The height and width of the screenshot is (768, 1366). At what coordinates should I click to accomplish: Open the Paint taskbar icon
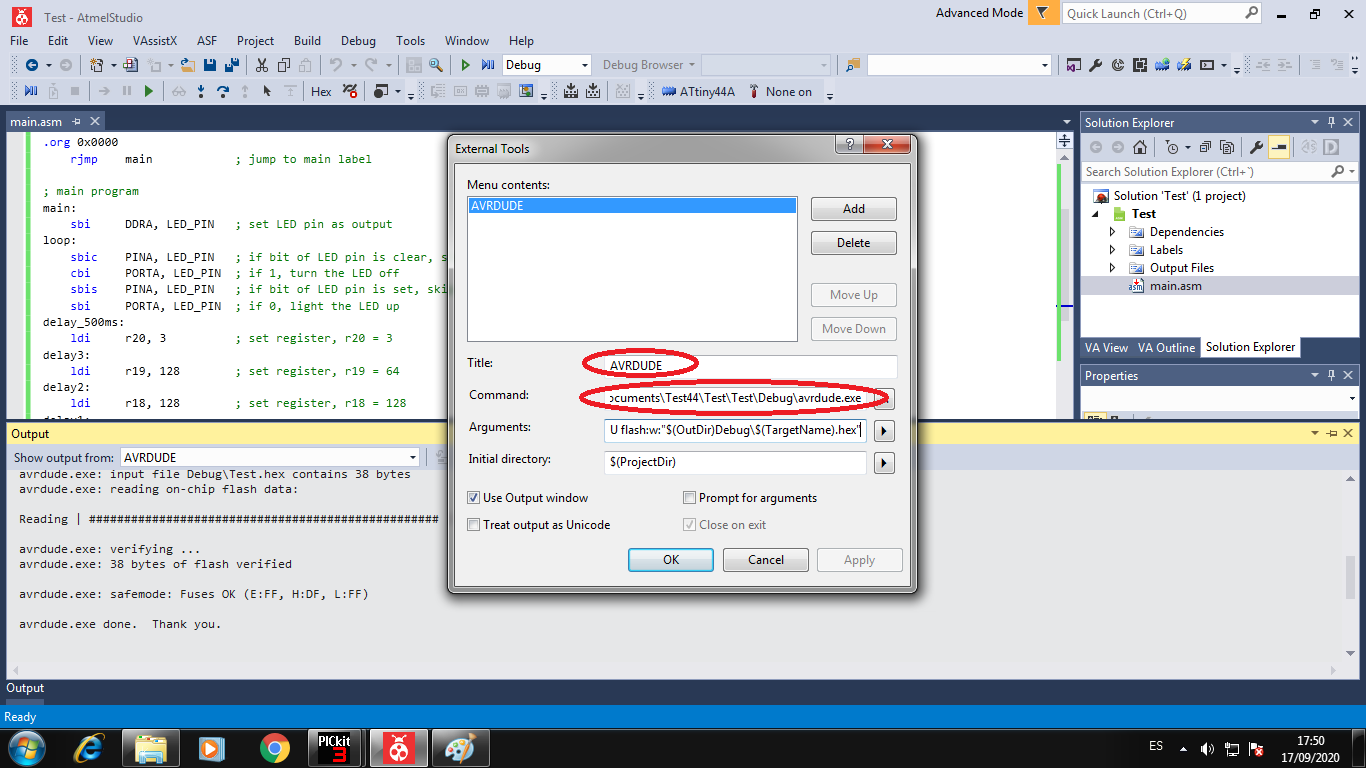point(460,747)
